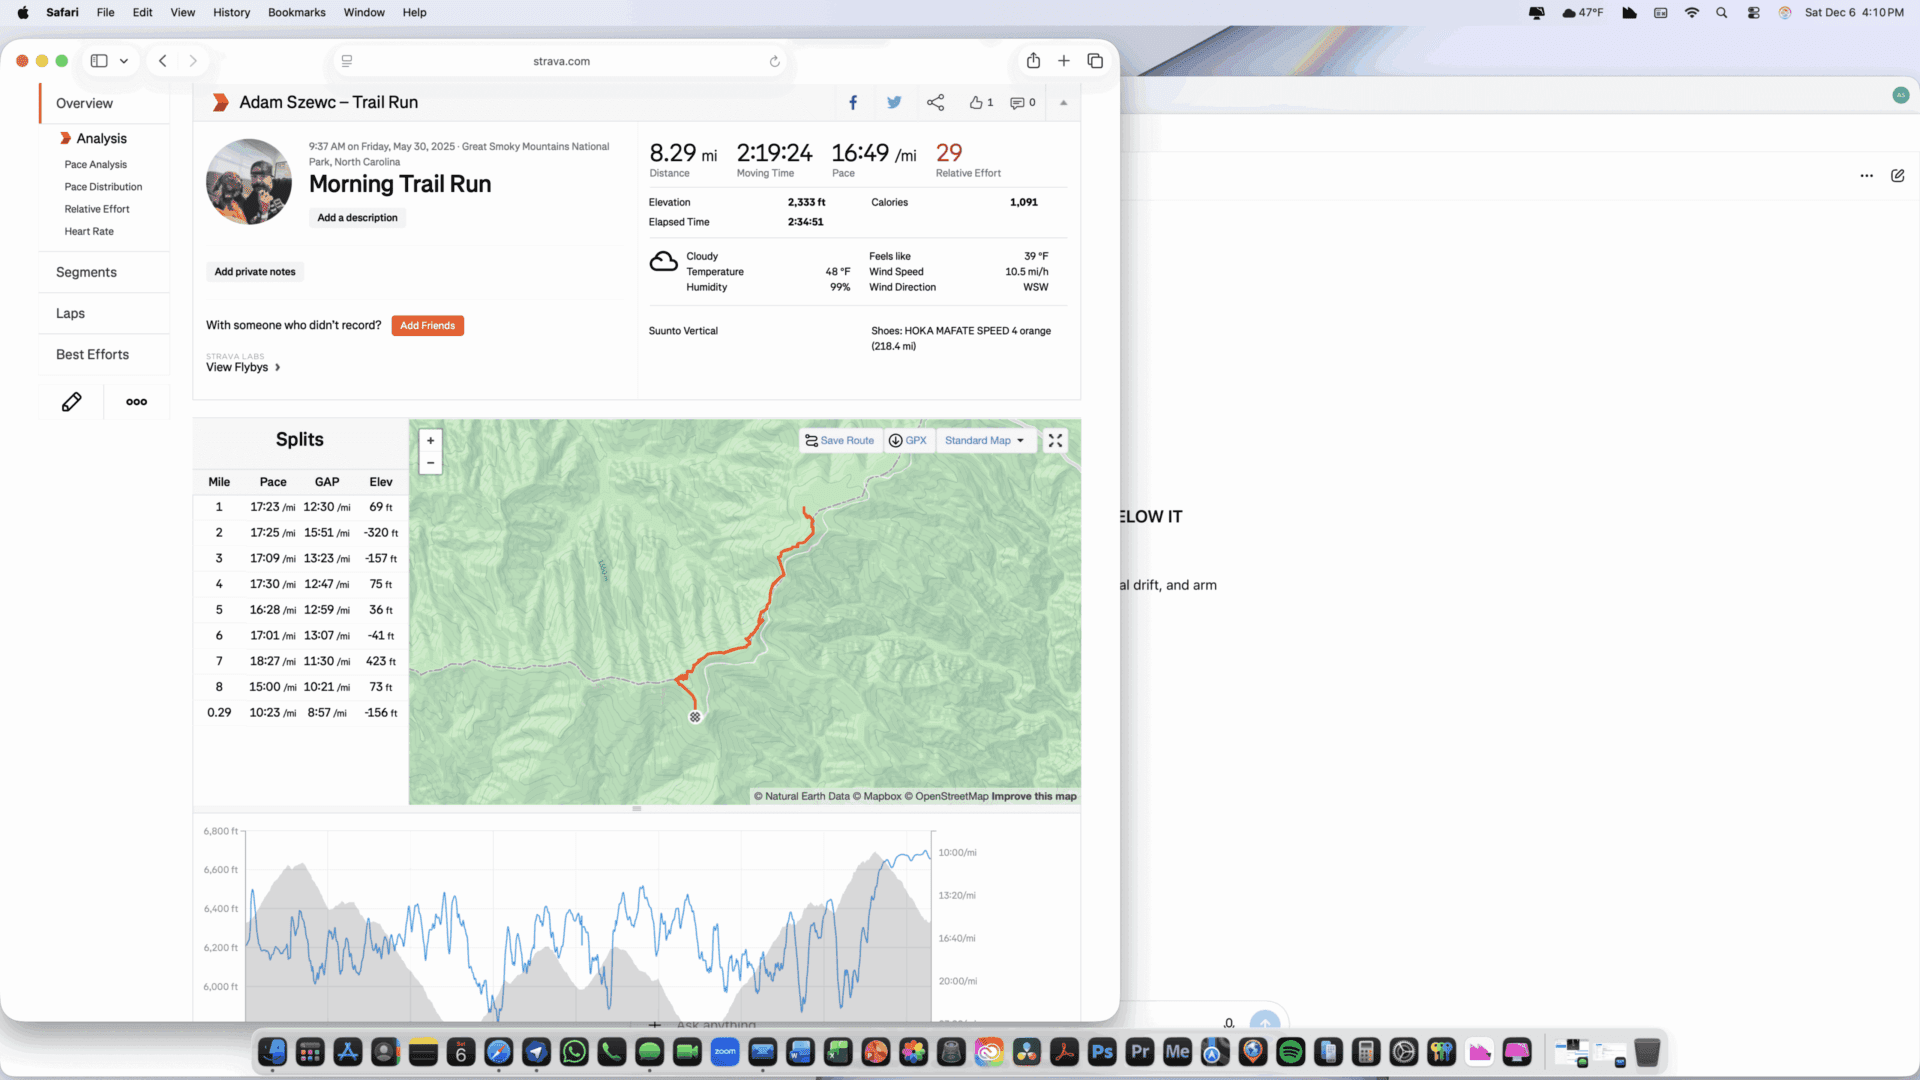Screen dimensions: 1920x1080
Task: Share activity on Facebook icon
Action: [853, 102]
